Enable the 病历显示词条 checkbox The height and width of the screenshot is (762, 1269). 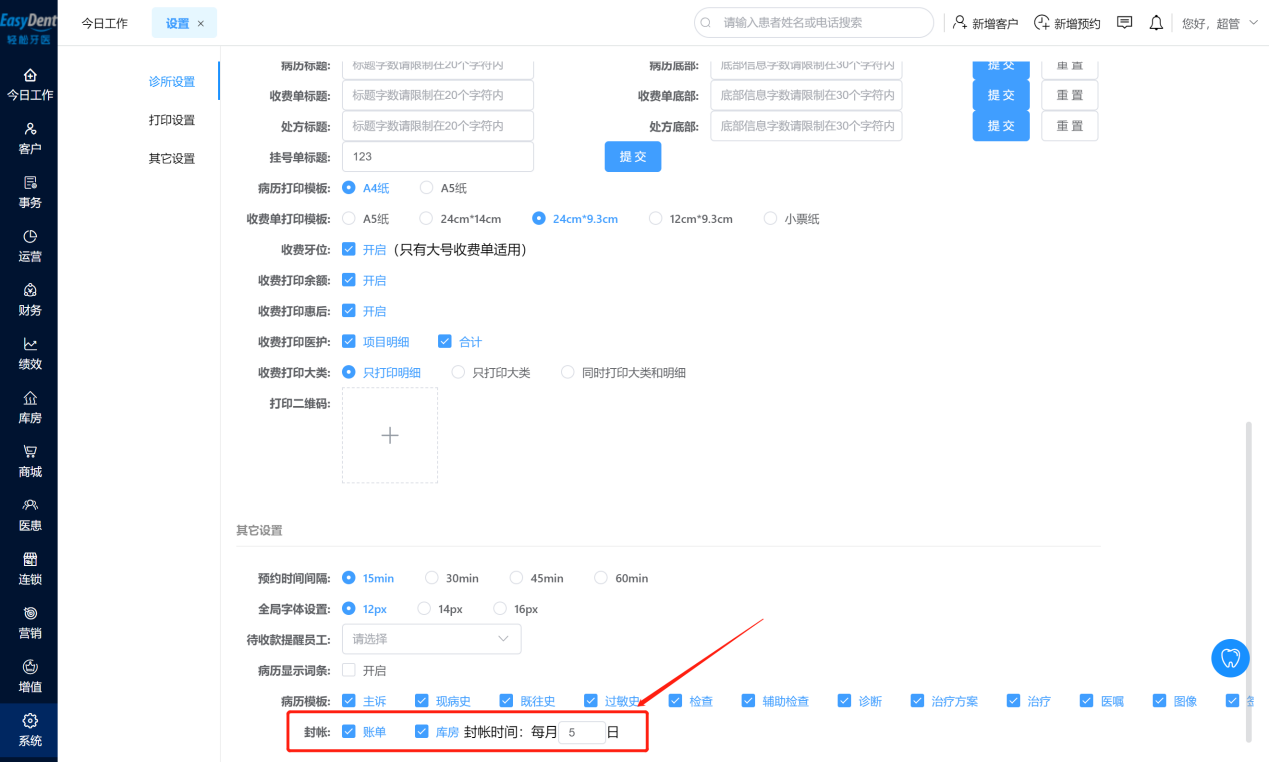tap(349, 670)
